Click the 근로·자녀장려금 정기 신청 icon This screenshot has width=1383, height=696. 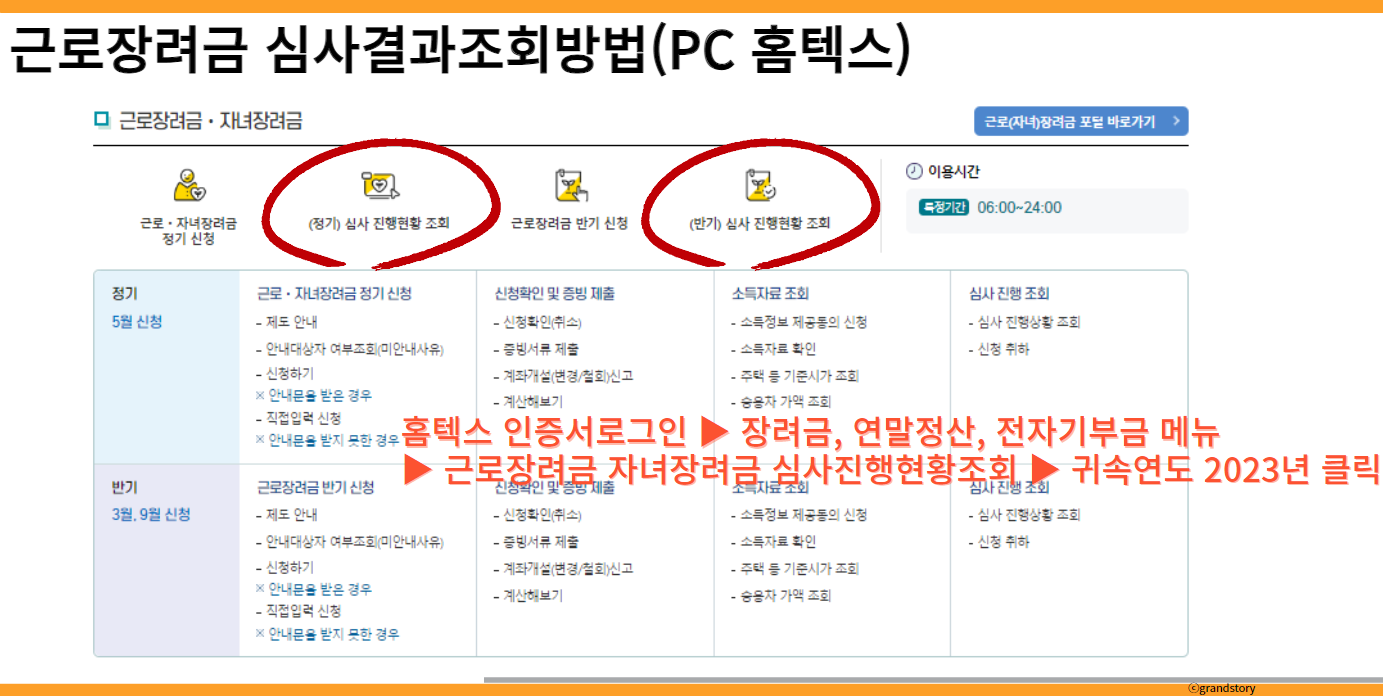point(189,186)
